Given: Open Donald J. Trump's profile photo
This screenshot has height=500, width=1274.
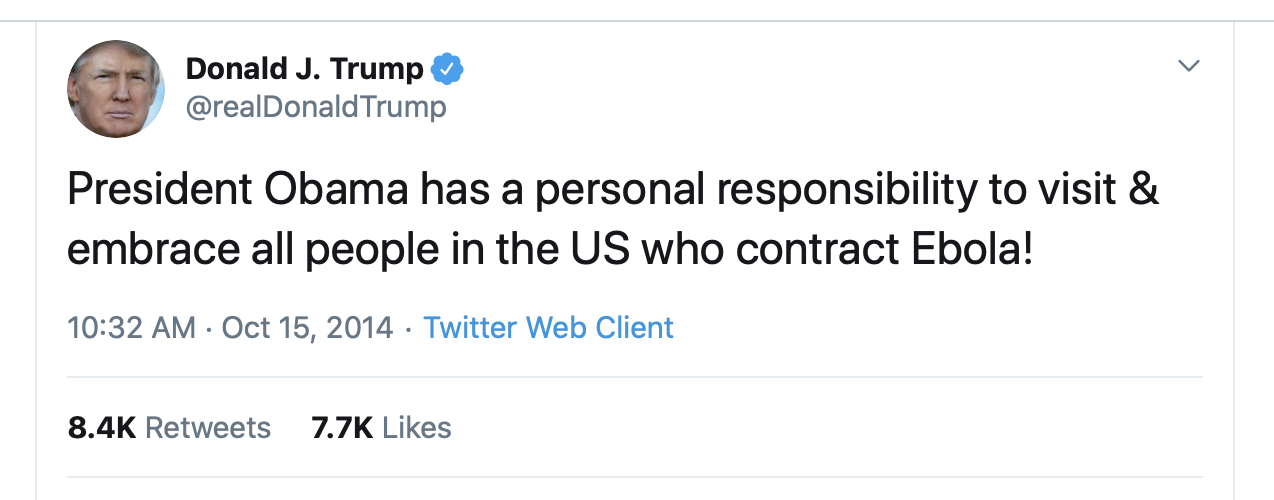Looking at the screenshot, I should [115, 89].
